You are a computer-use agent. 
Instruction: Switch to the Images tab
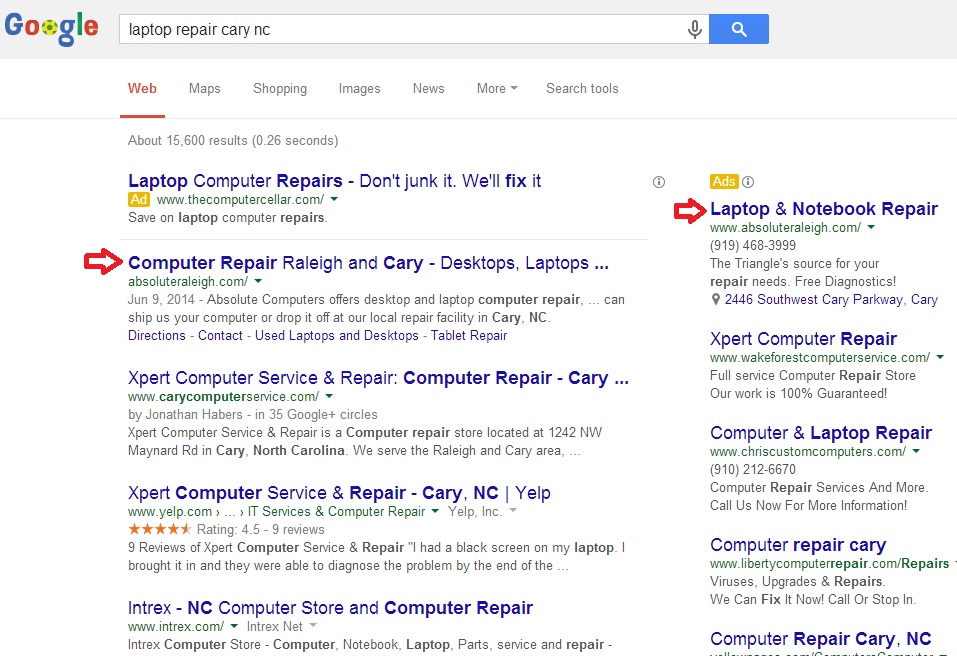[359, 88]
